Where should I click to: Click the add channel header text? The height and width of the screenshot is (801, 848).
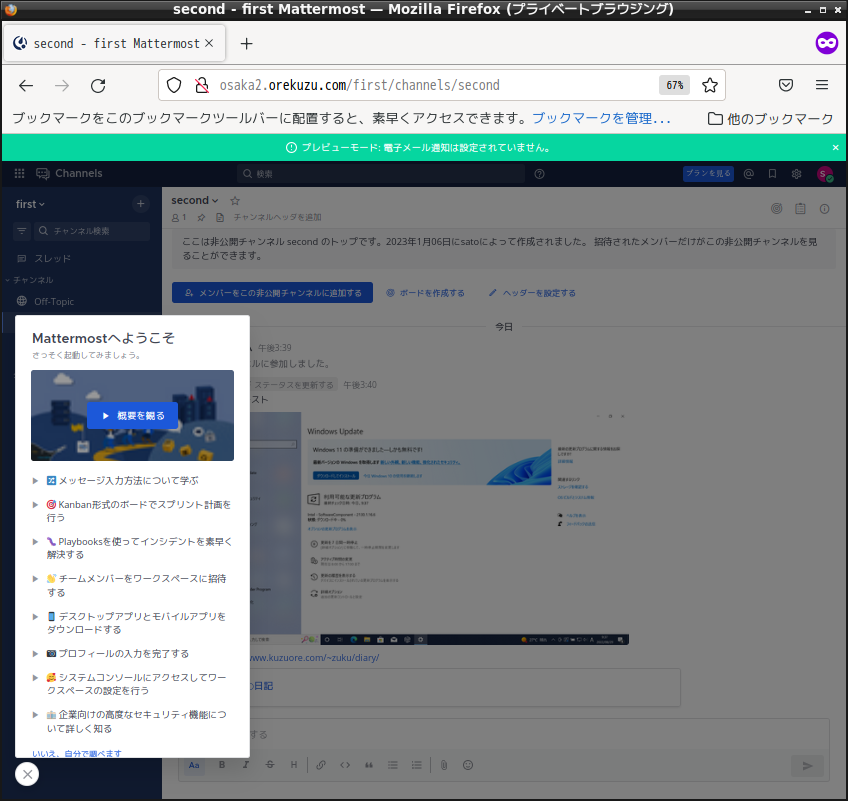pos(277,217)
